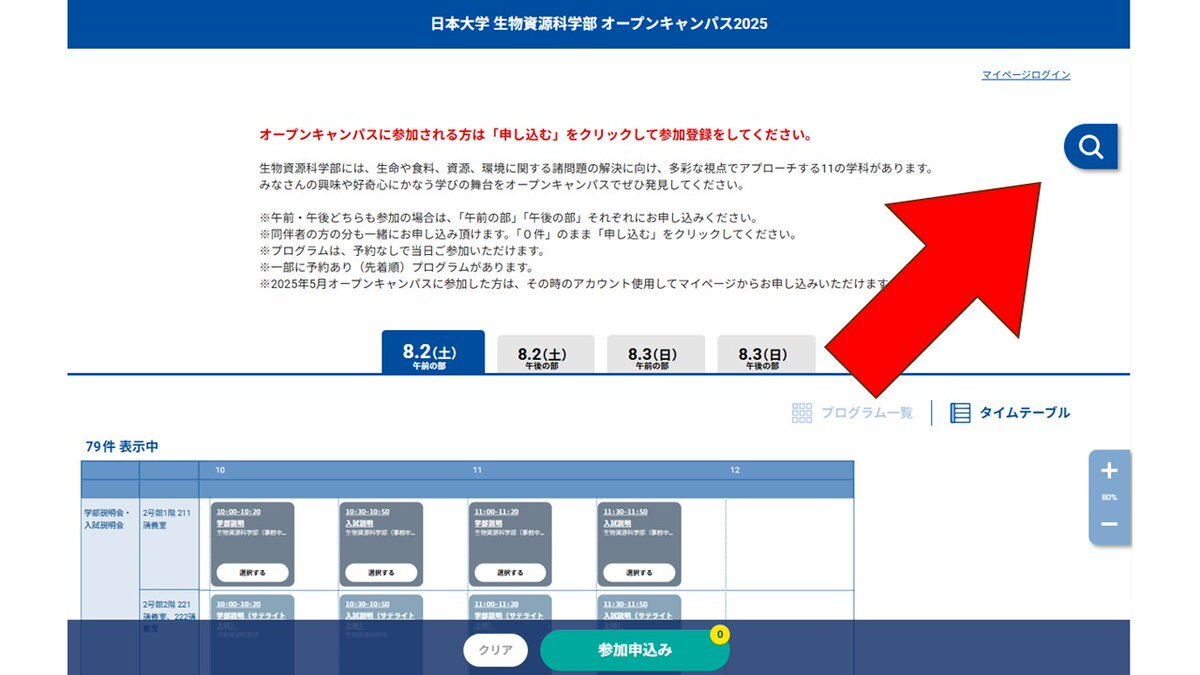This screenshot has width=1200, height=675.
Task: Select the 8.2(土) 午後の部 tab
Action: pos(546,355)
